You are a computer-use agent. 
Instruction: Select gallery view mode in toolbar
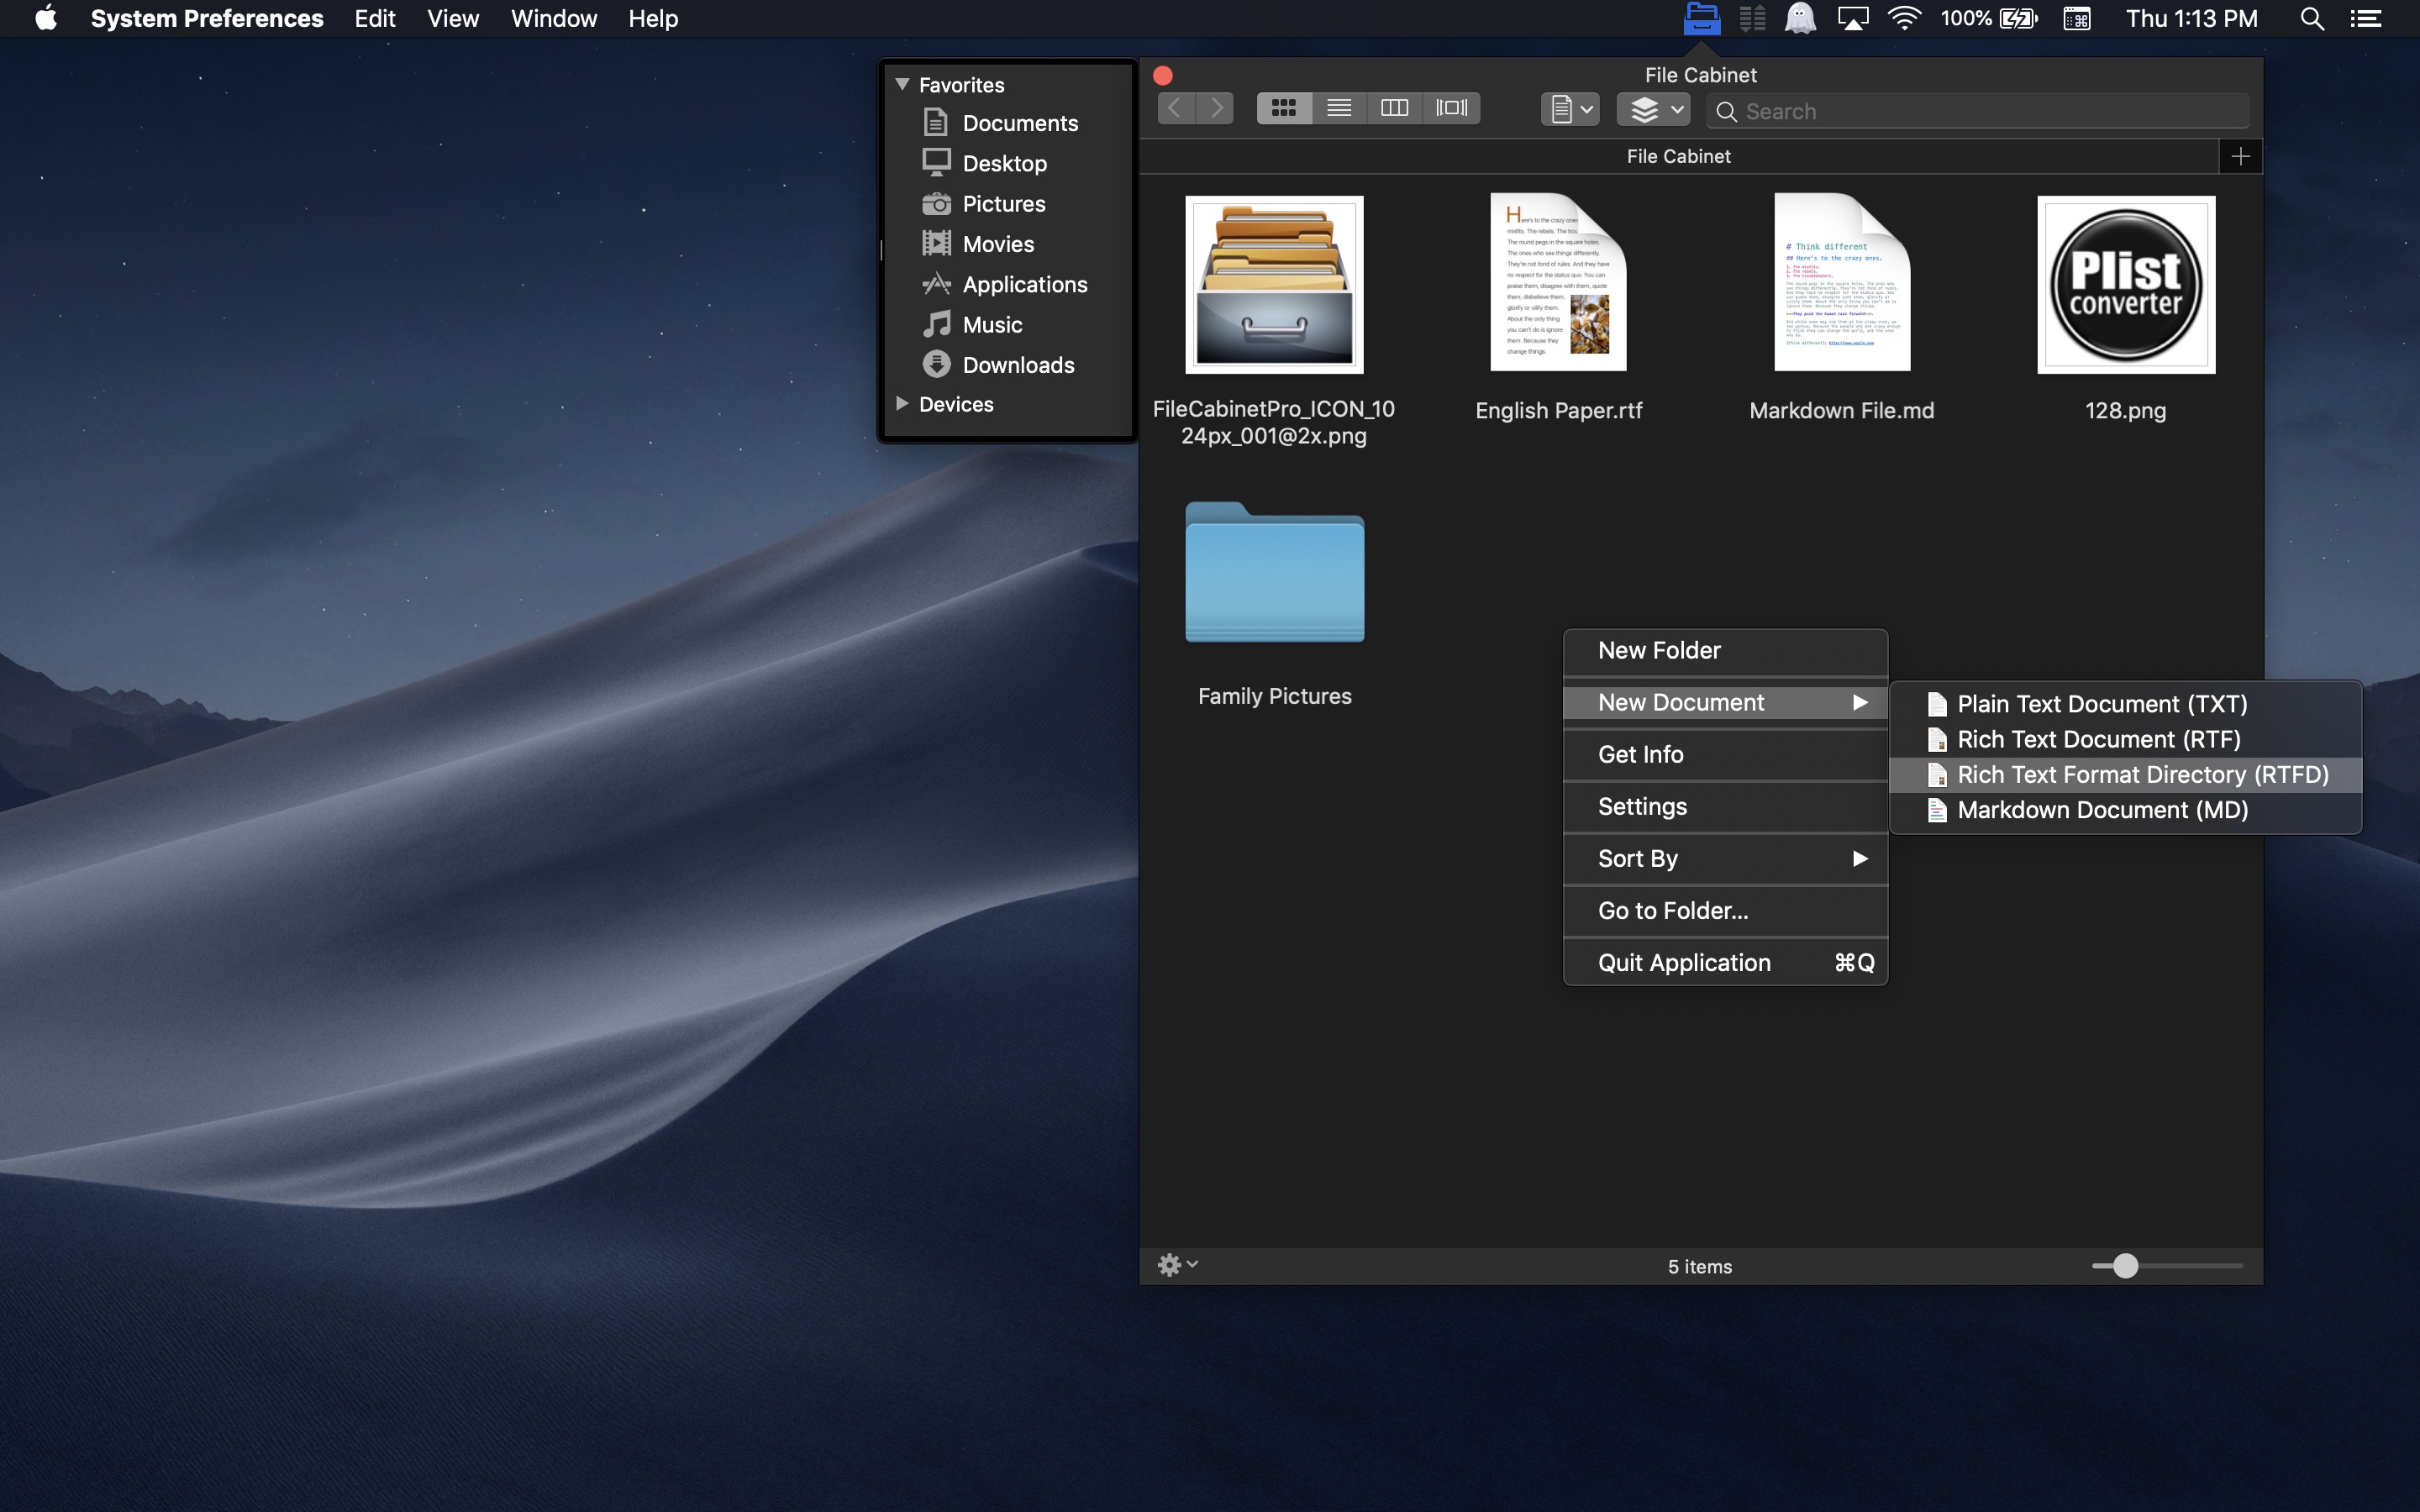[1449, 108]
